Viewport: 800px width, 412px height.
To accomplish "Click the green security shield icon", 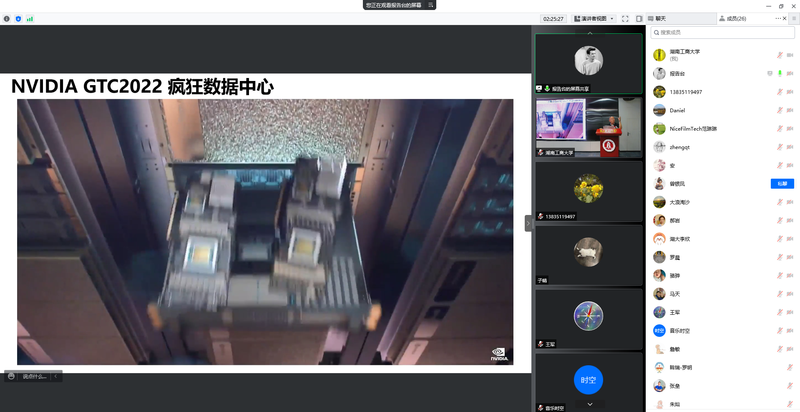I will 18,18.
